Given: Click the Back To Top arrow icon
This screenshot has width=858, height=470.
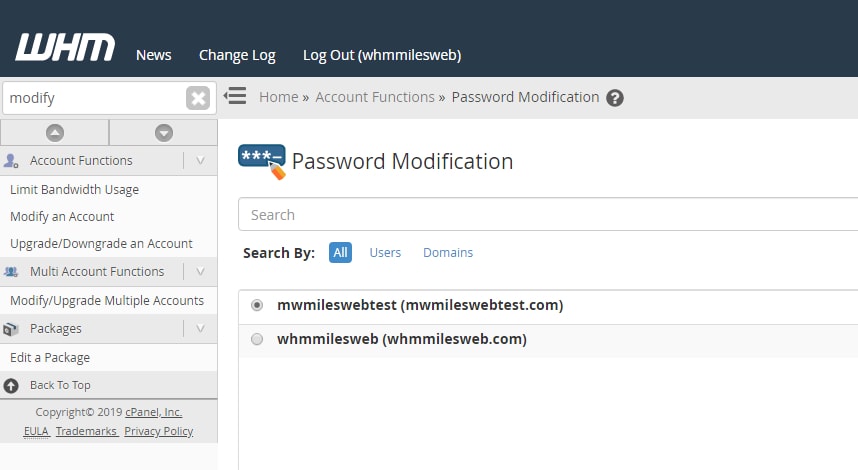Looking at the screenshot, I should coord(11,386).
